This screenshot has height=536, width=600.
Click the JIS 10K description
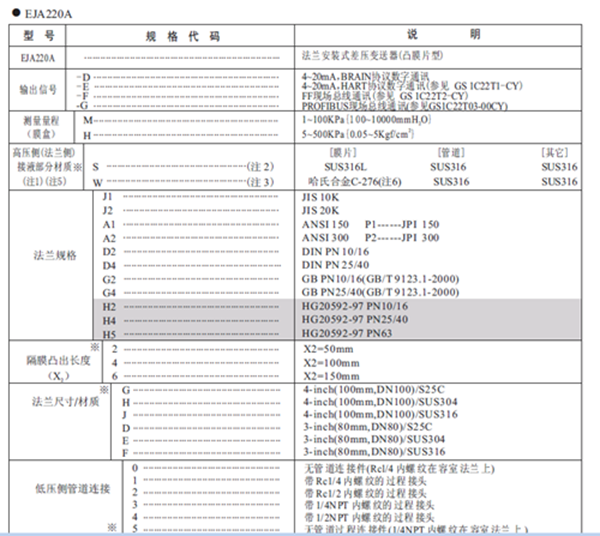320,197
